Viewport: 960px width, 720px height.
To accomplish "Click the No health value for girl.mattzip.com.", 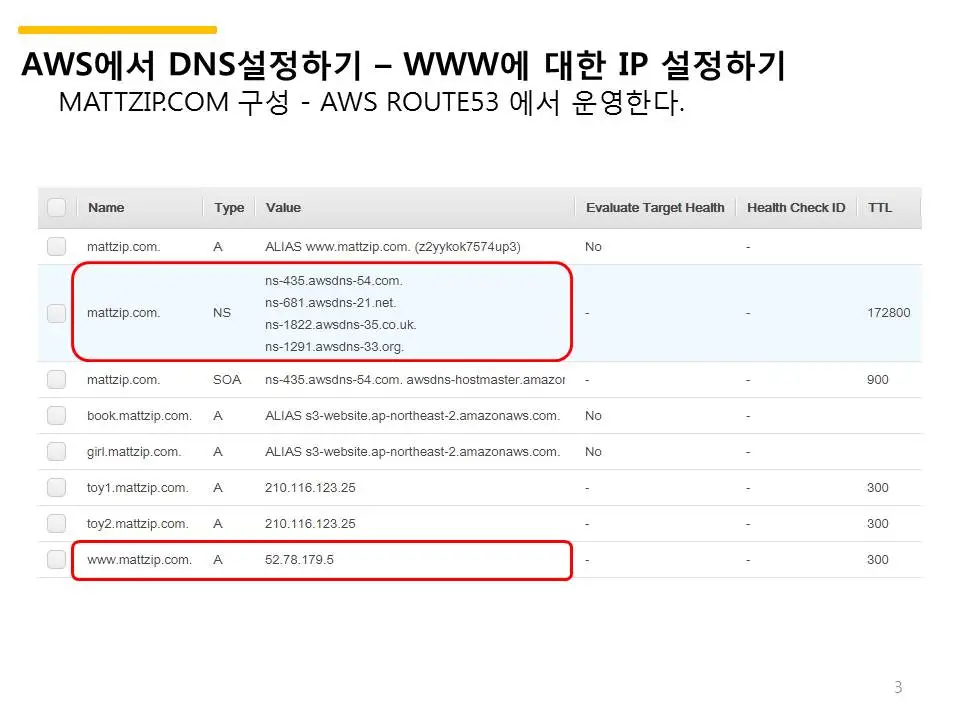I will 593,452.
